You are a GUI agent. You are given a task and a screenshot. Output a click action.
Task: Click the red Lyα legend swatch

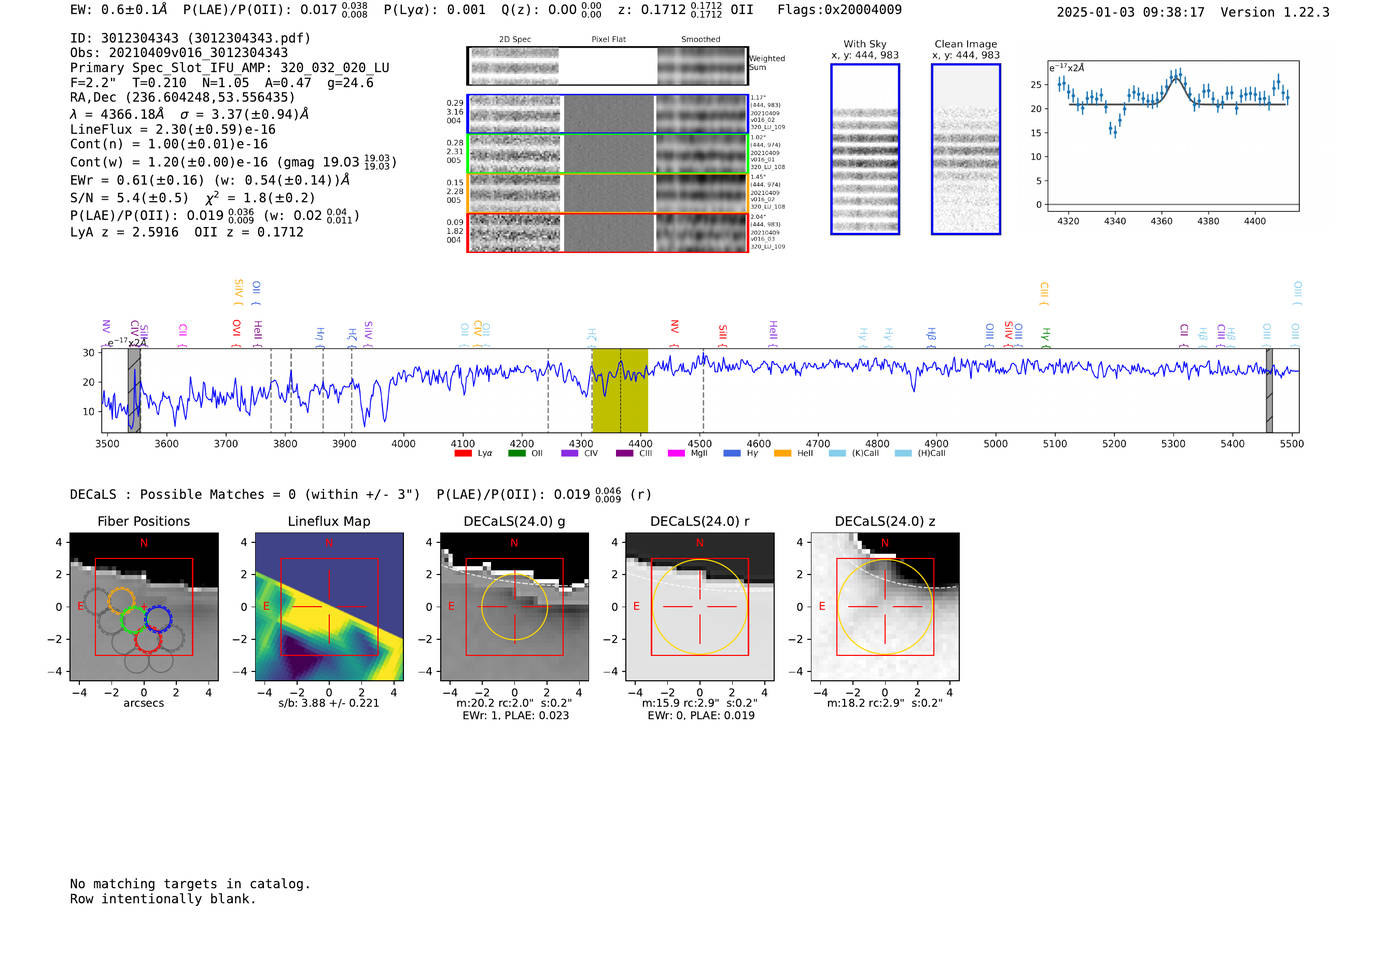tap(463, 453)
